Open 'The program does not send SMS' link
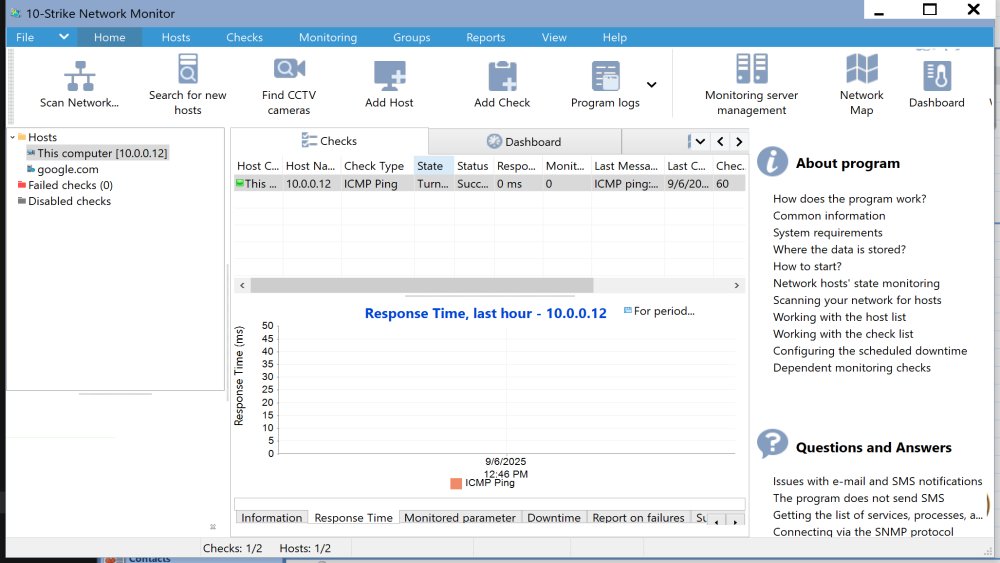The width and height of the screenshot is (1000, 563). [858, 498]
